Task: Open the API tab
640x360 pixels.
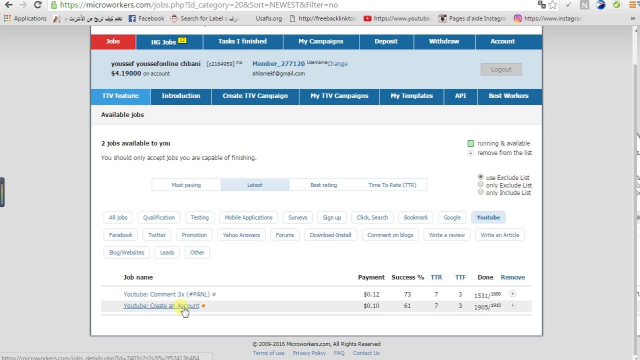Action: 460,96
